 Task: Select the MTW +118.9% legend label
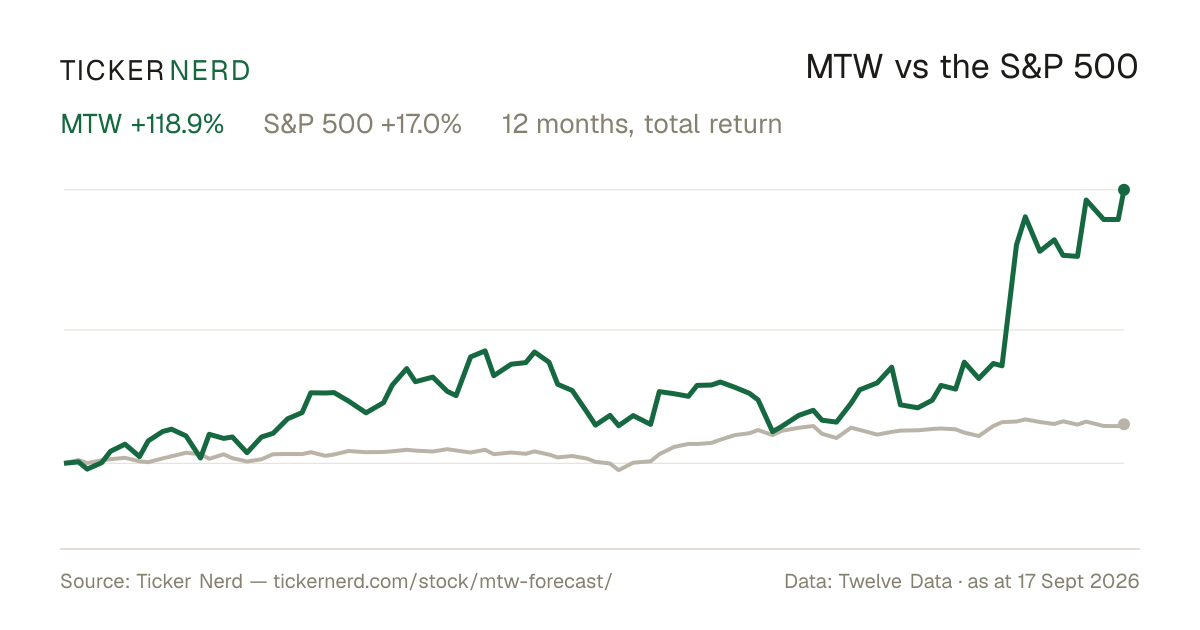142,124
